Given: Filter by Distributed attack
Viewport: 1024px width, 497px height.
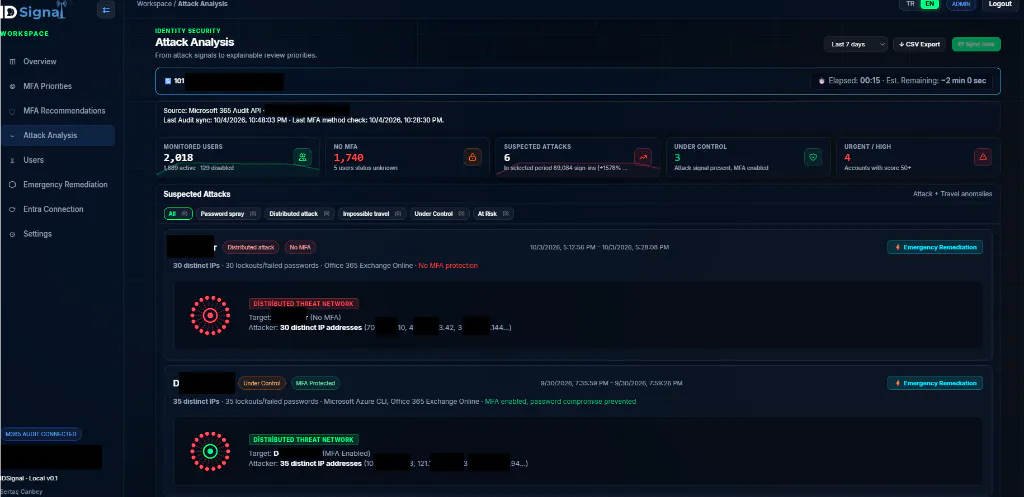Looking at the screenshot, I should pos(301,214).
